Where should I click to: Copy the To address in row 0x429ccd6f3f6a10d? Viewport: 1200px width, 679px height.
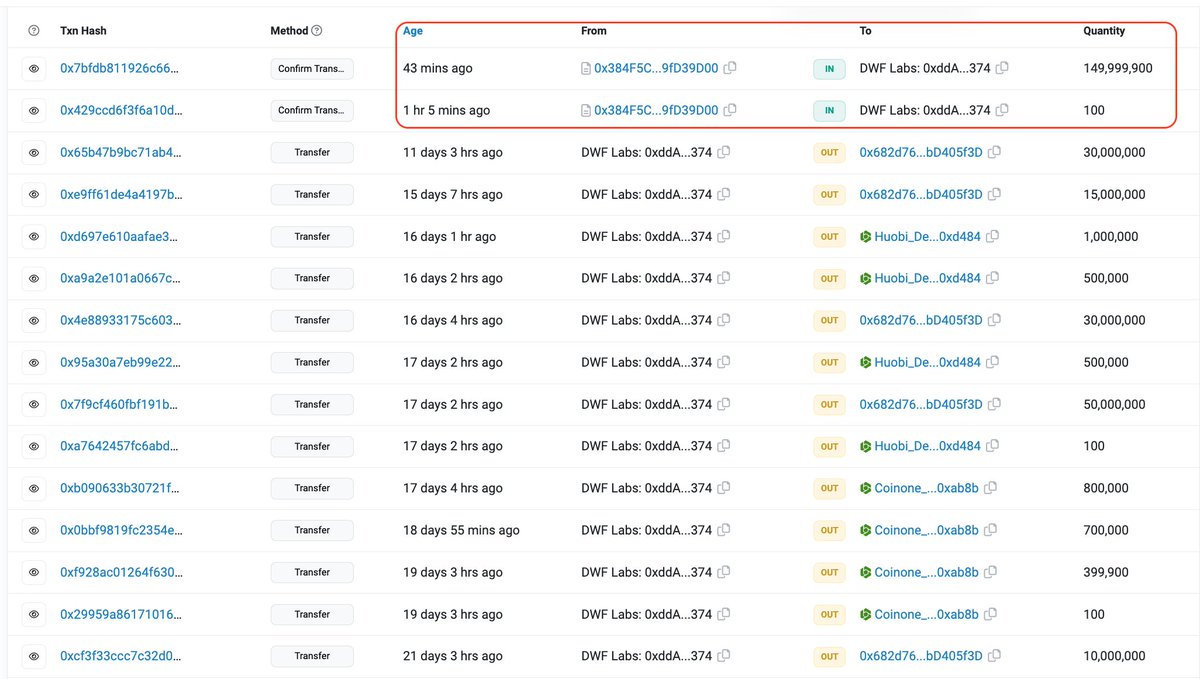coord(1002,110)
